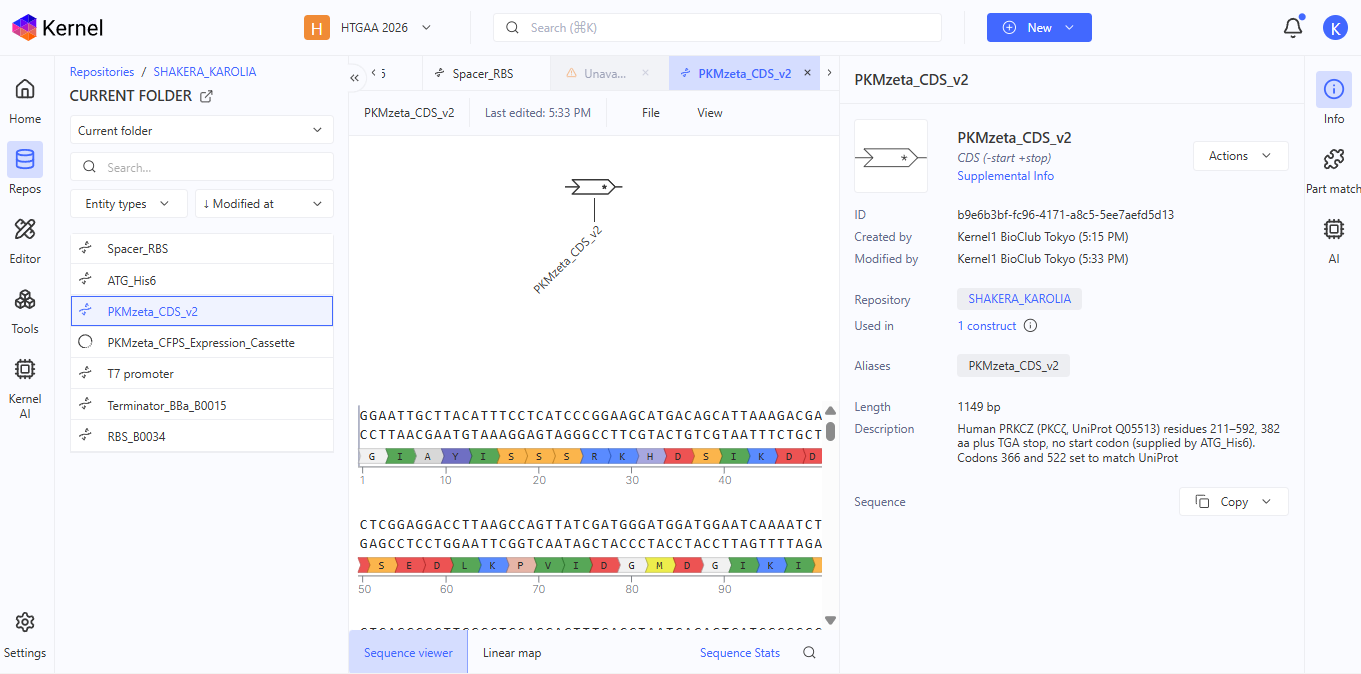Open the Supplemental Info link

click(1005, 176)
